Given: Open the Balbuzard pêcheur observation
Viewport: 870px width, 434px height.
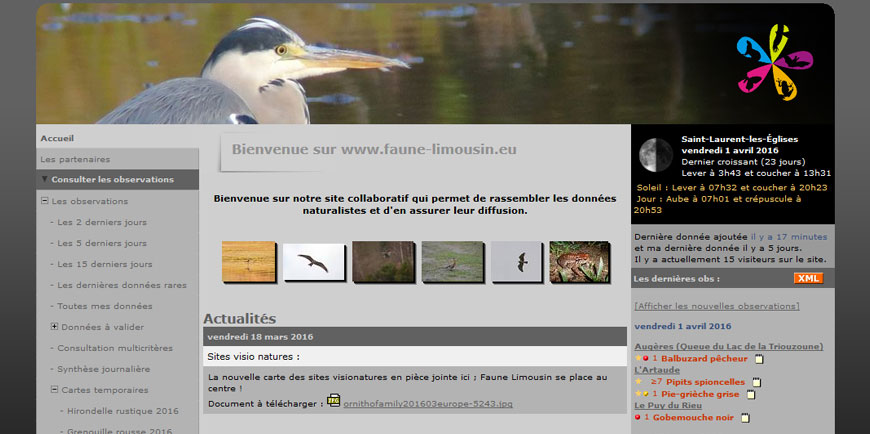Looking at the screenshot, I should pyautogui.click(x=704, y=359).
